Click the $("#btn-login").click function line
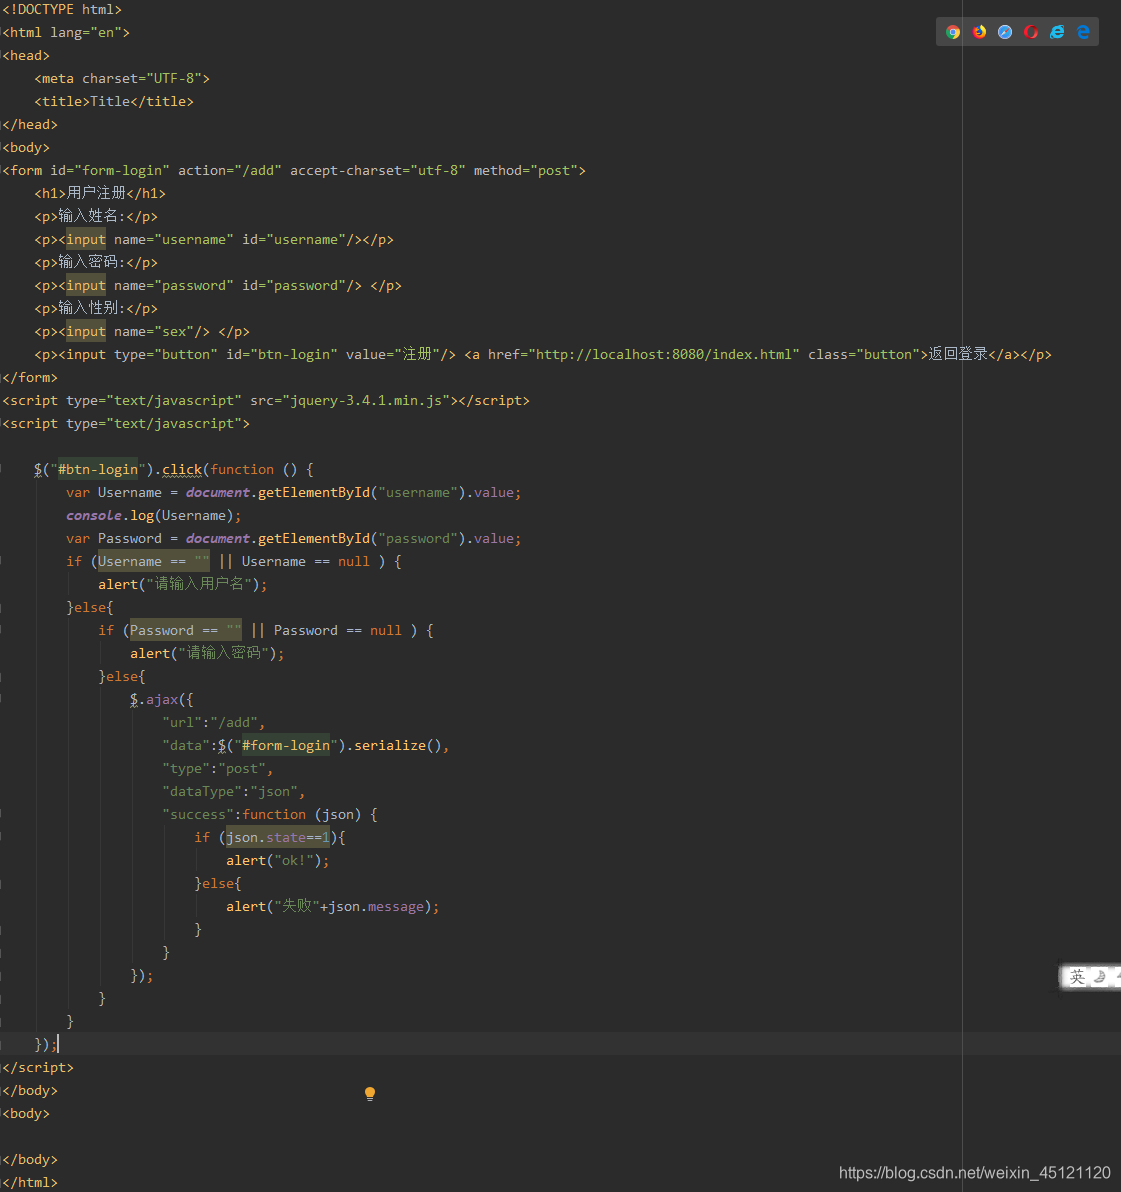Screen dimensions: 1121x1192 [173, 469]
